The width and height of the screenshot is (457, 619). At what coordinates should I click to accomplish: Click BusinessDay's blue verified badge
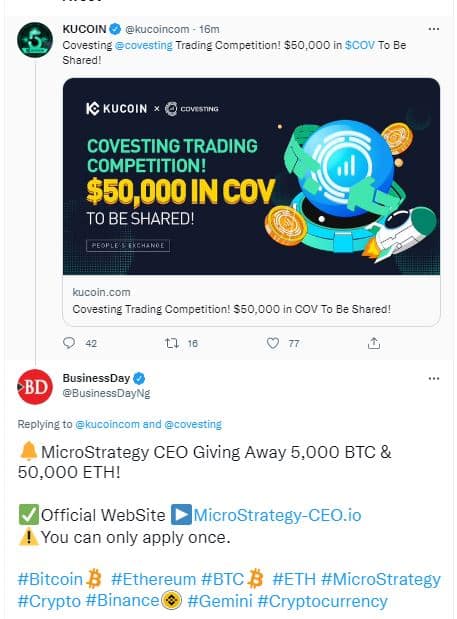coord(139,378)
